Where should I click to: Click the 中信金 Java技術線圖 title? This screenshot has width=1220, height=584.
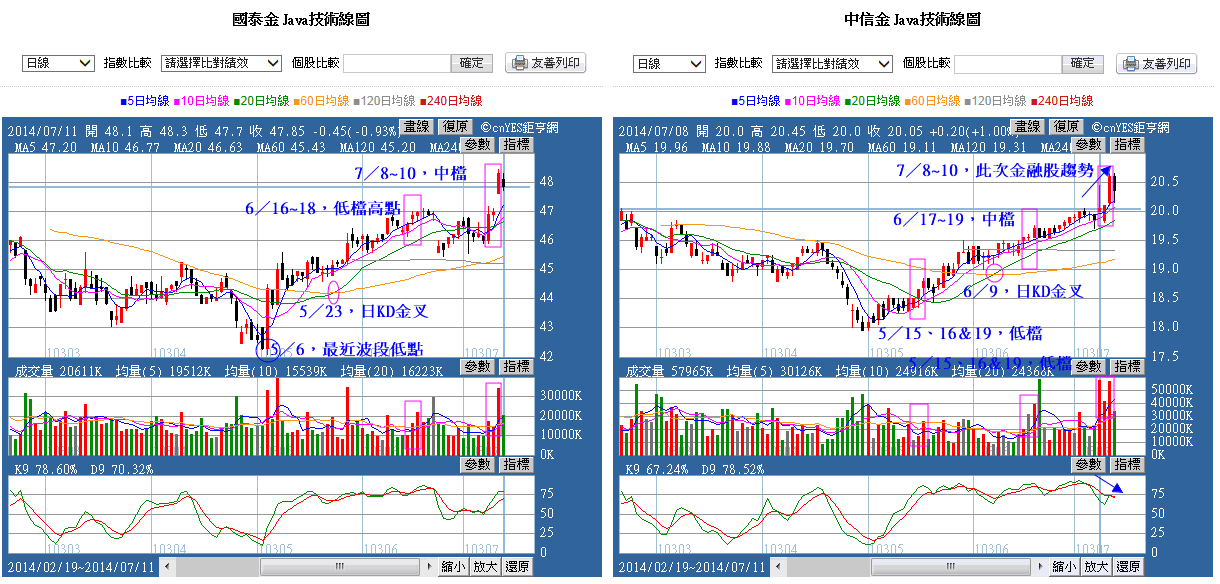point(910,20)
